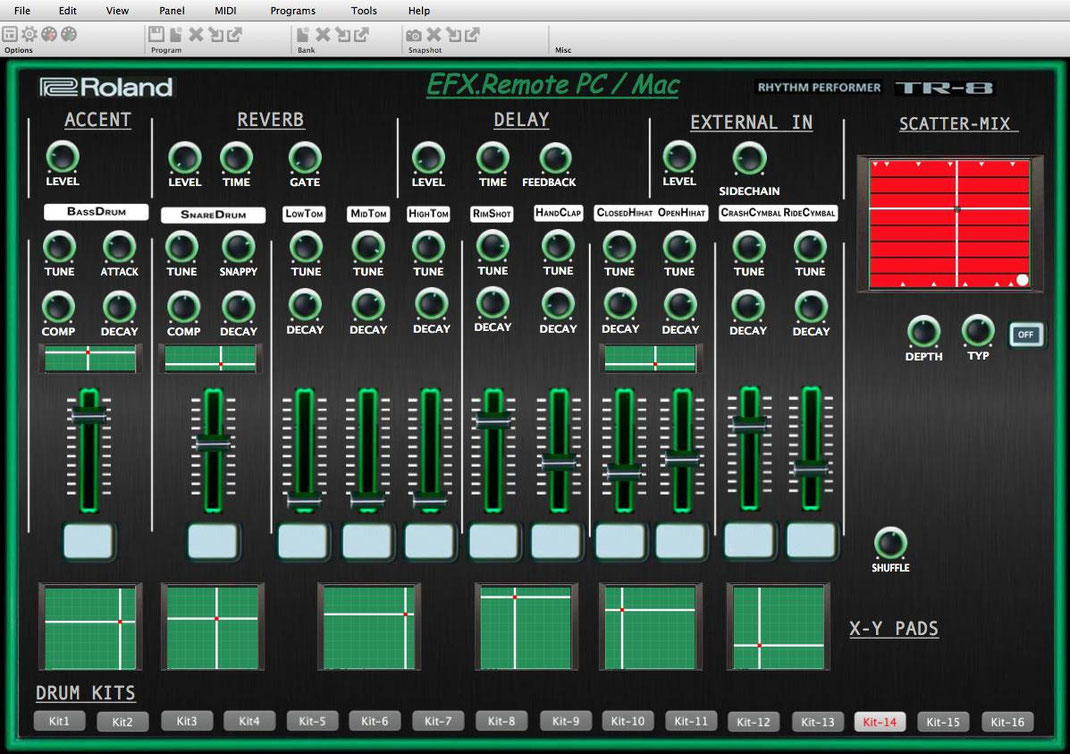This screenshot has height=754, width=1070.
Task: Create a new bank with the page icon
Action: pyautogui.click(x=303, y=34)
